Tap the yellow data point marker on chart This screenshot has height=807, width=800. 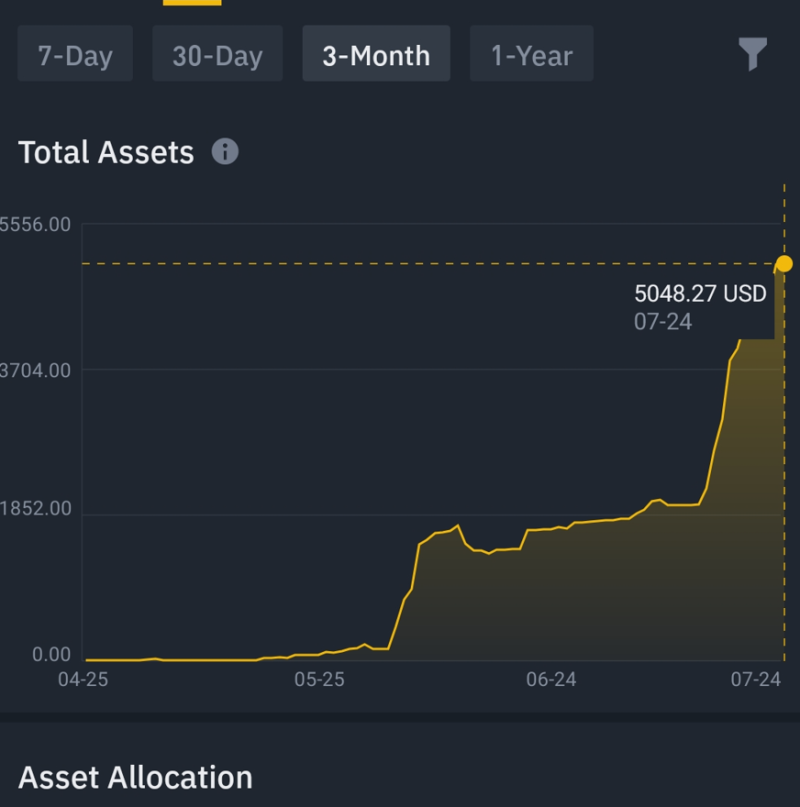(x=784, y=264)
